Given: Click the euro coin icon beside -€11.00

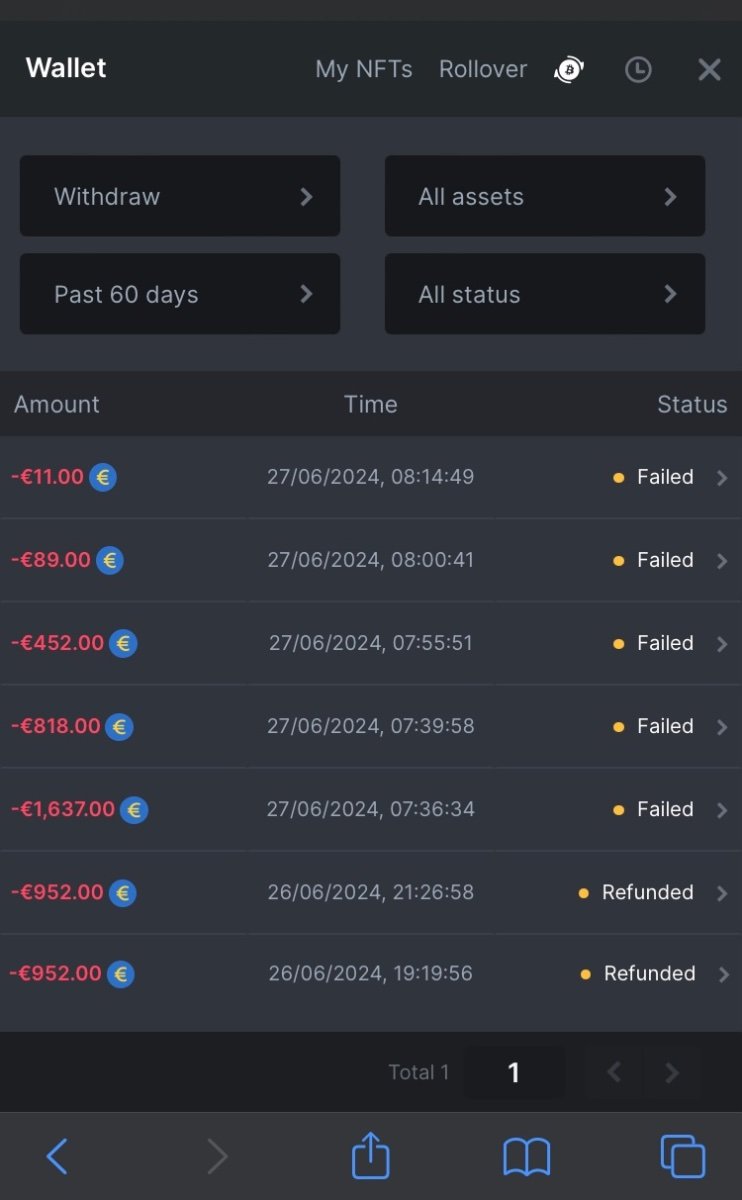Looking at the screenshot, I should click(x=103, y=477).
